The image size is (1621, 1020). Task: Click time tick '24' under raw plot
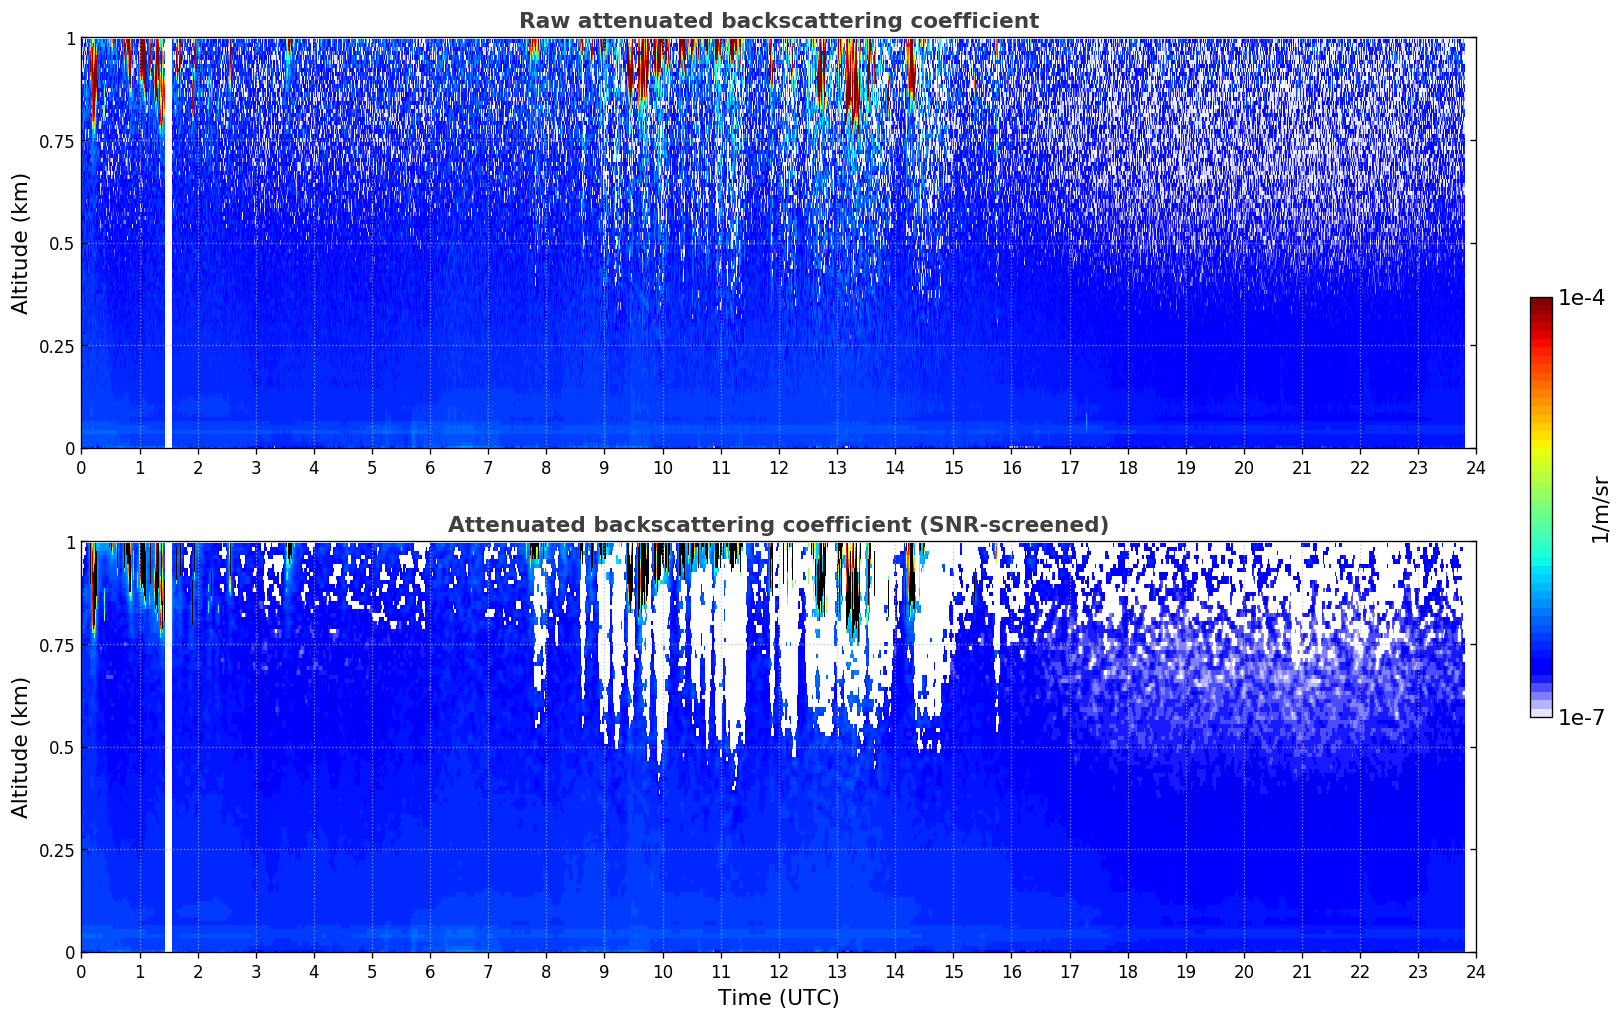pyautogui.click(x=1476, y=467)
